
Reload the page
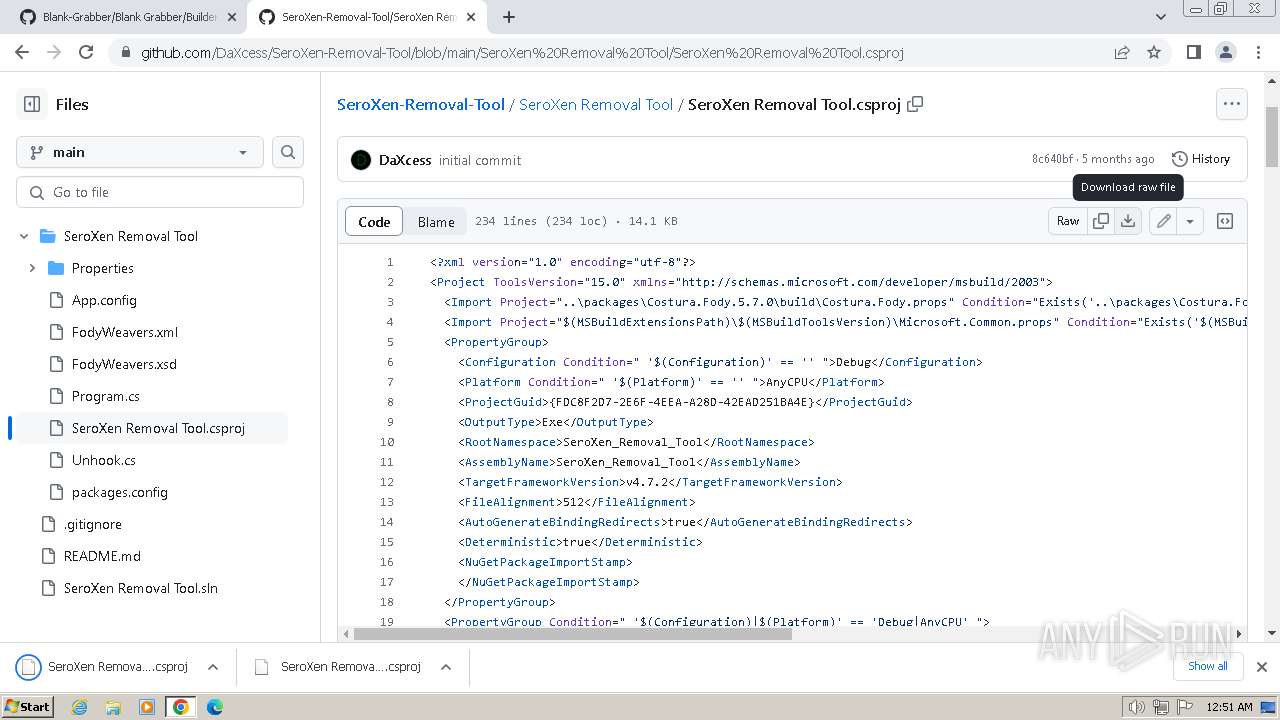[x=86, y=52]
